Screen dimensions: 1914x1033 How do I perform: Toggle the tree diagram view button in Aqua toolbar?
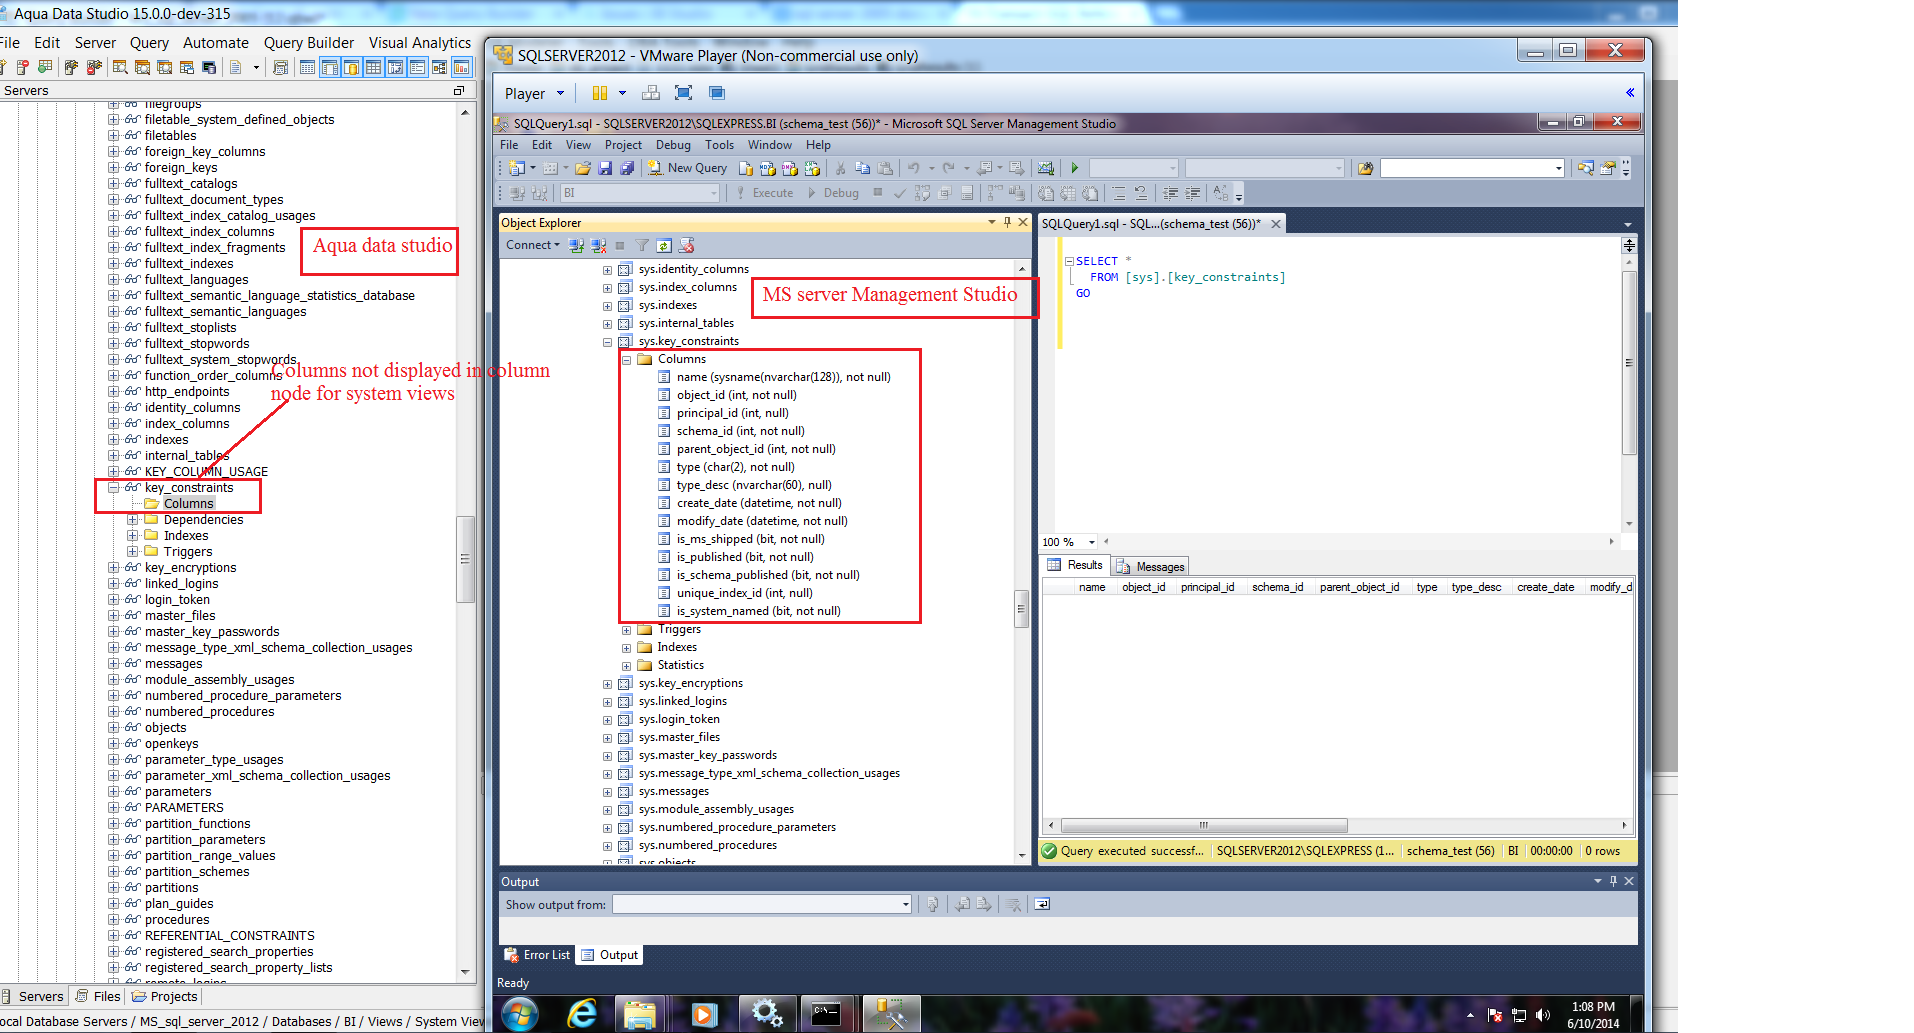click(x=439, y=67)
